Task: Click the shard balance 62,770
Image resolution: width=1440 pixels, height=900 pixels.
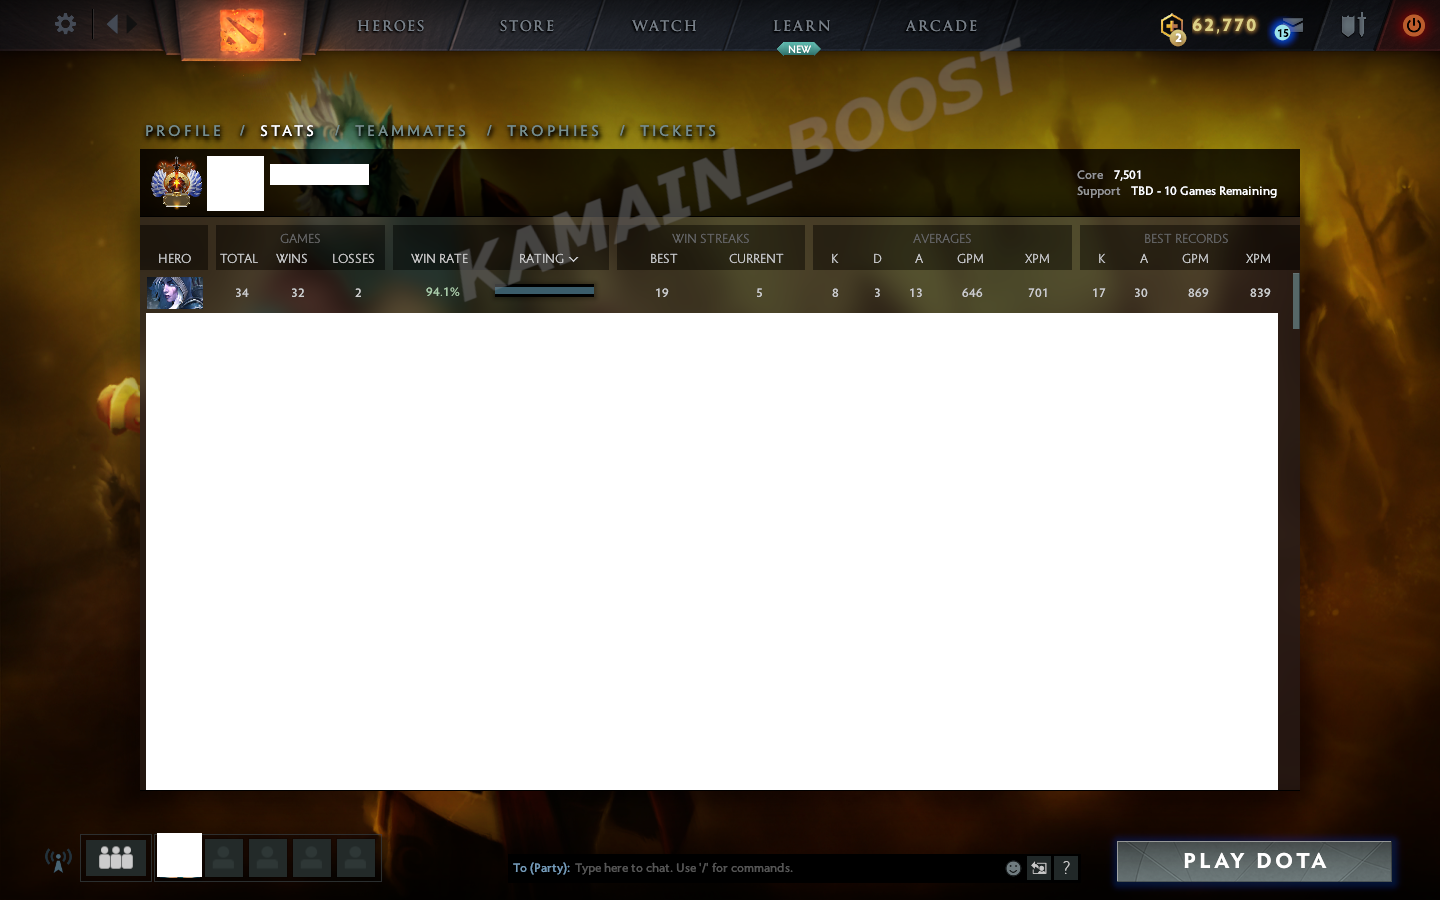Action: point(1224,25)
